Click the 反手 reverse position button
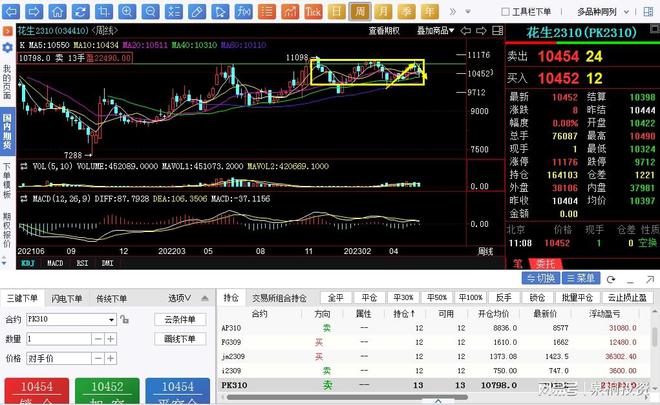660x405 pixels. pyautogui.click(x=503, y=298)
